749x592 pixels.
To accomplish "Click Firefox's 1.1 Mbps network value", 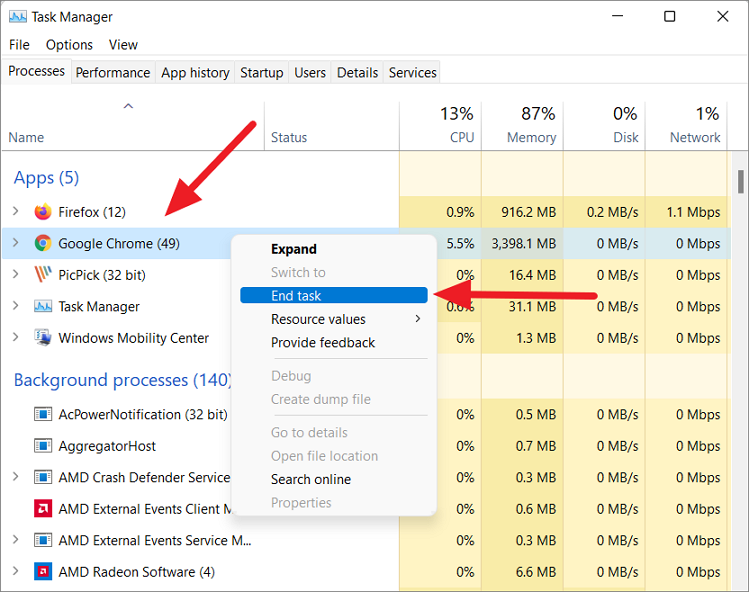I will click(x=693, y=212).
